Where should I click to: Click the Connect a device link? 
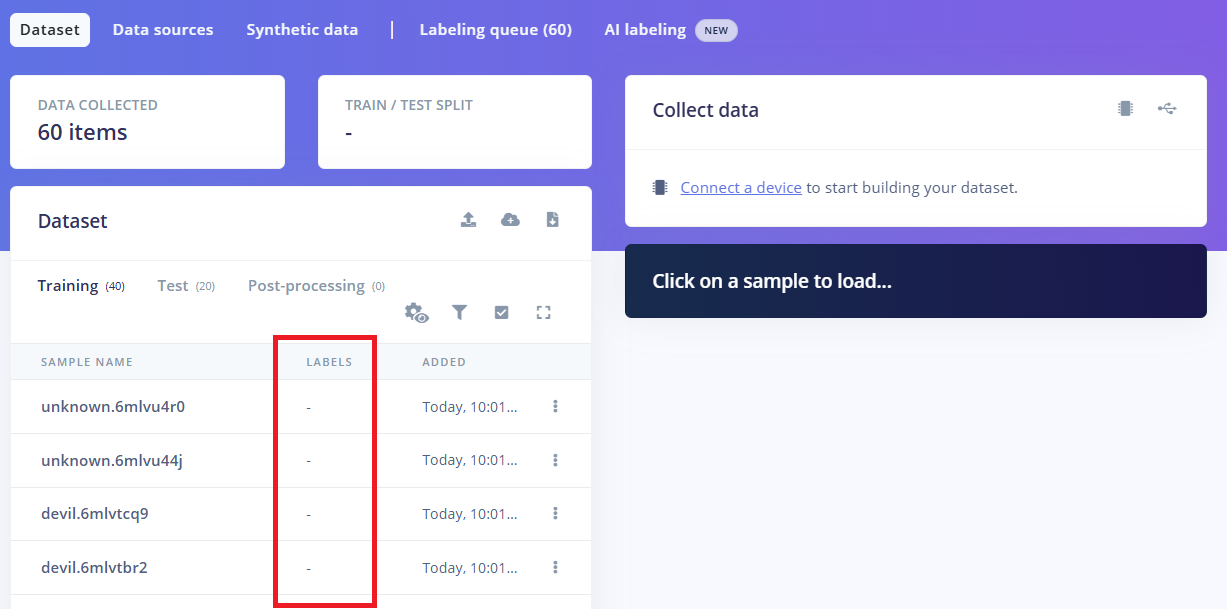pos(740,187)
